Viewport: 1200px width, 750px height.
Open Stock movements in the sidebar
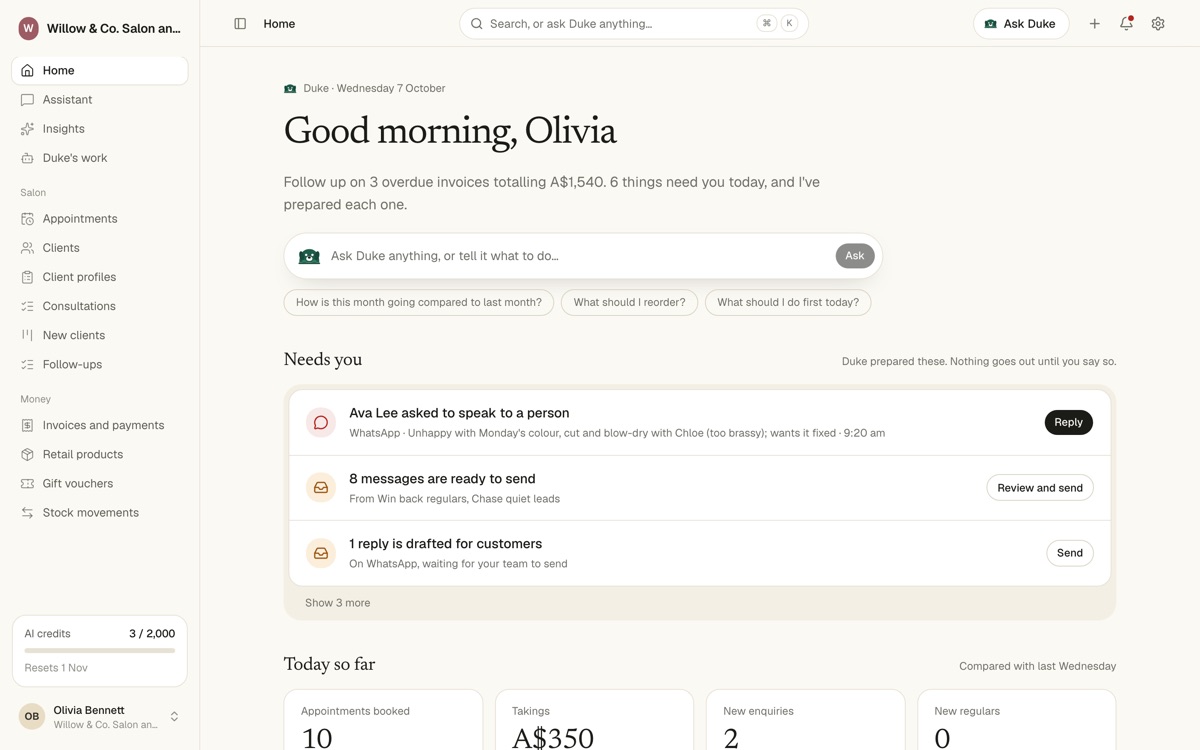click(x=100, y=512)
